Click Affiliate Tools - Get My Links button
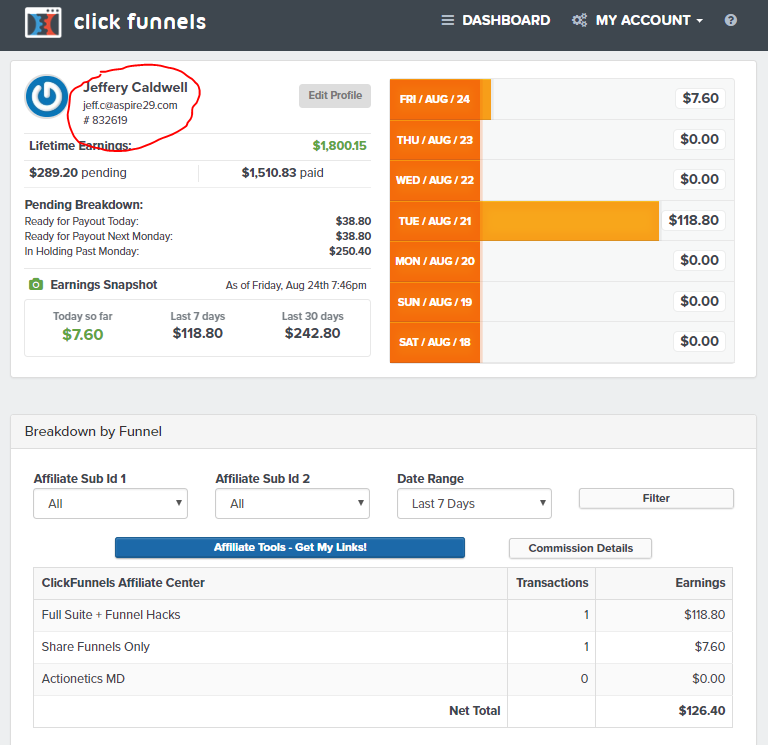The image size is (768, 745). (x=290, y=547)
